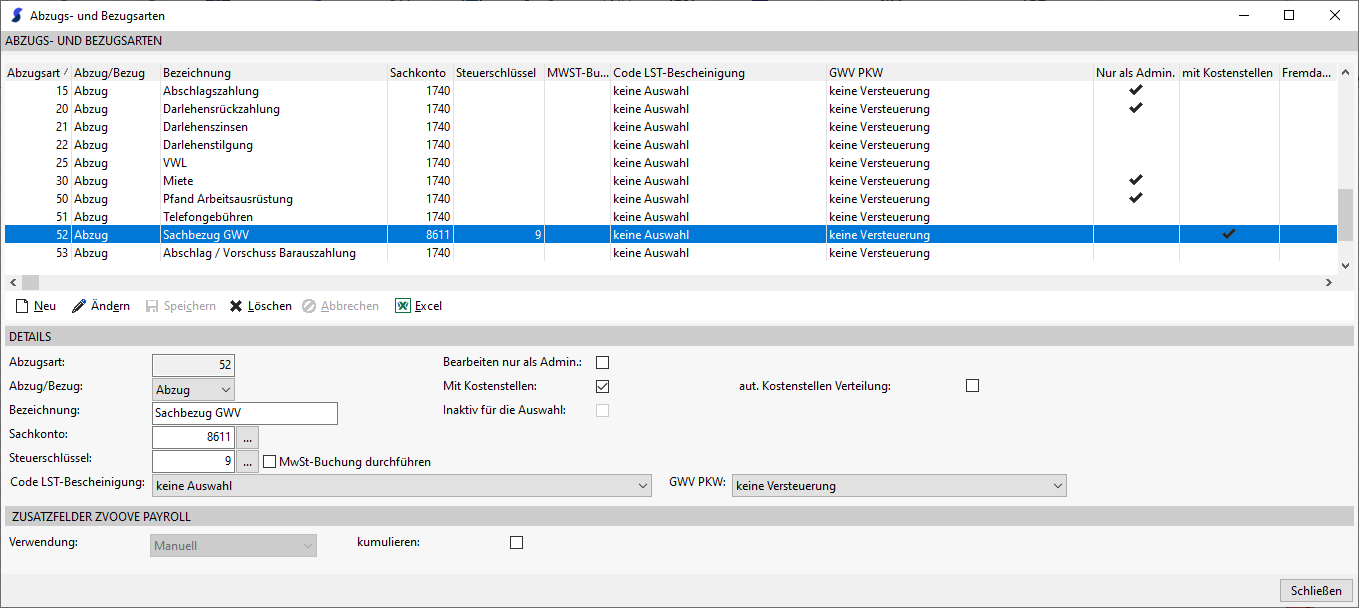Click into the Sachkonto input field

(193, 437)
